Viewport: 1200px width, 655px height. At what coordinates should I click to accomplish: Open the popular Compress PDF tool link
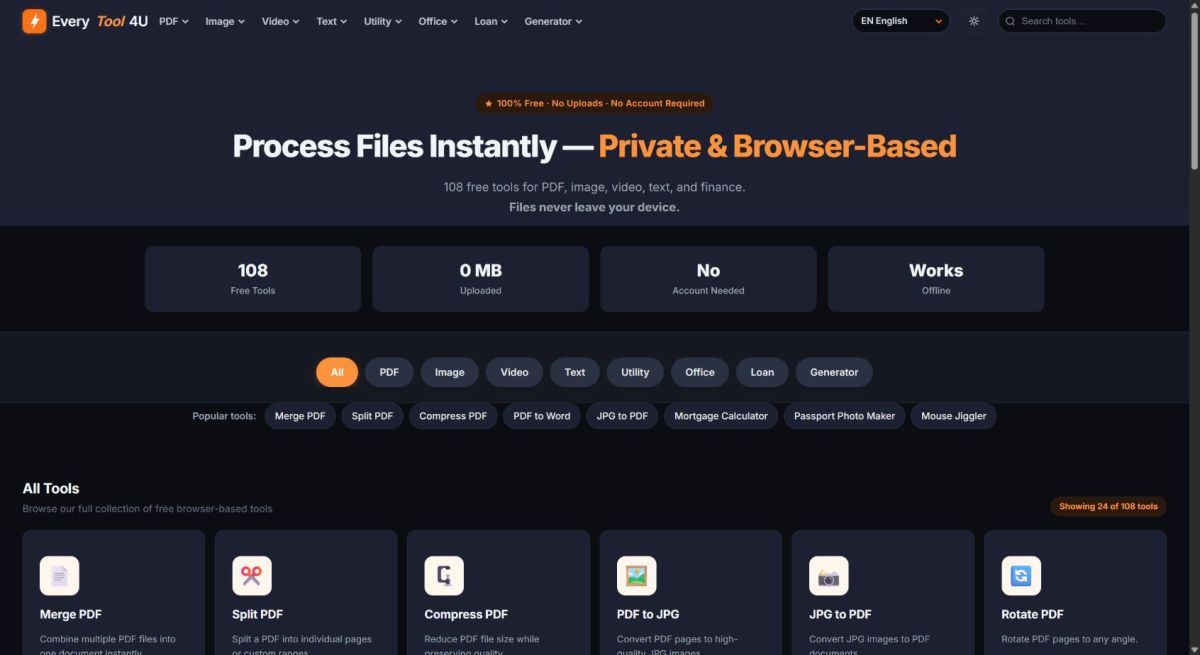click(x=453, y=416)
